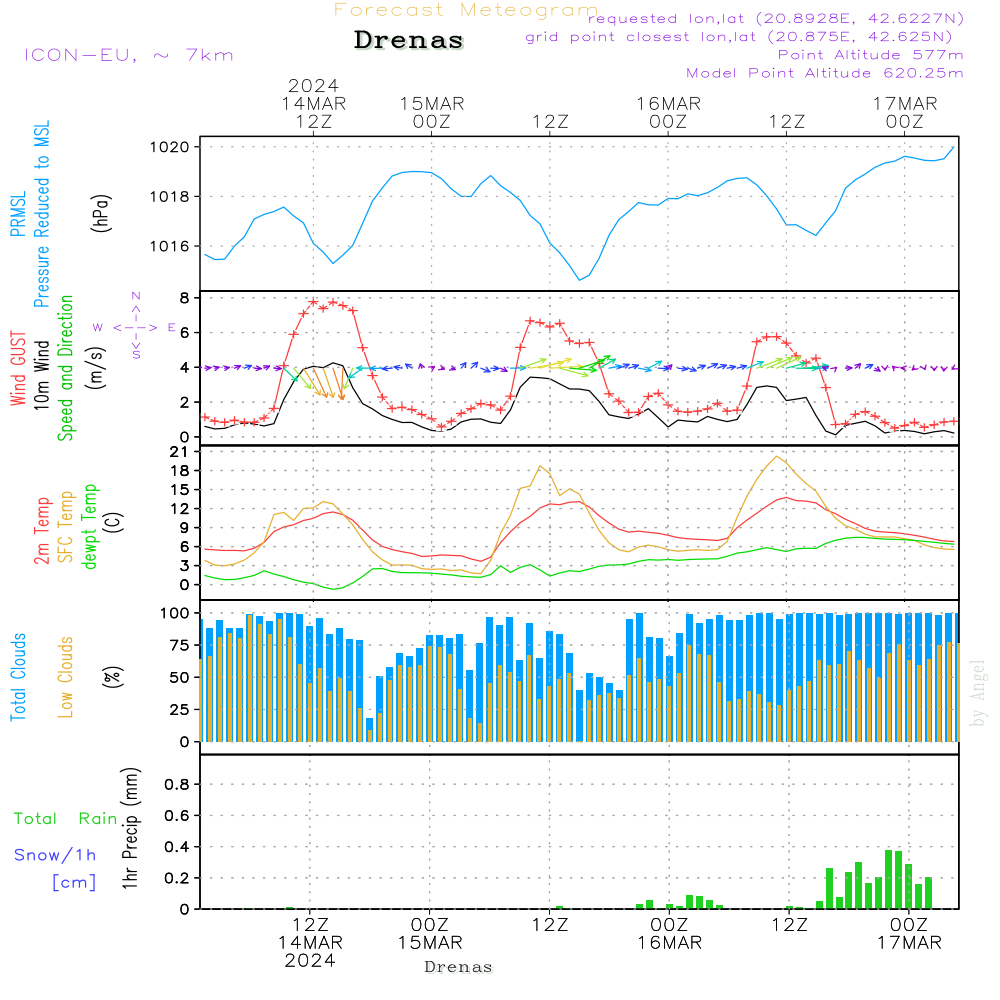
Task: Click the 0.8 precipitation axis value
Action: (x=177, y=784)
